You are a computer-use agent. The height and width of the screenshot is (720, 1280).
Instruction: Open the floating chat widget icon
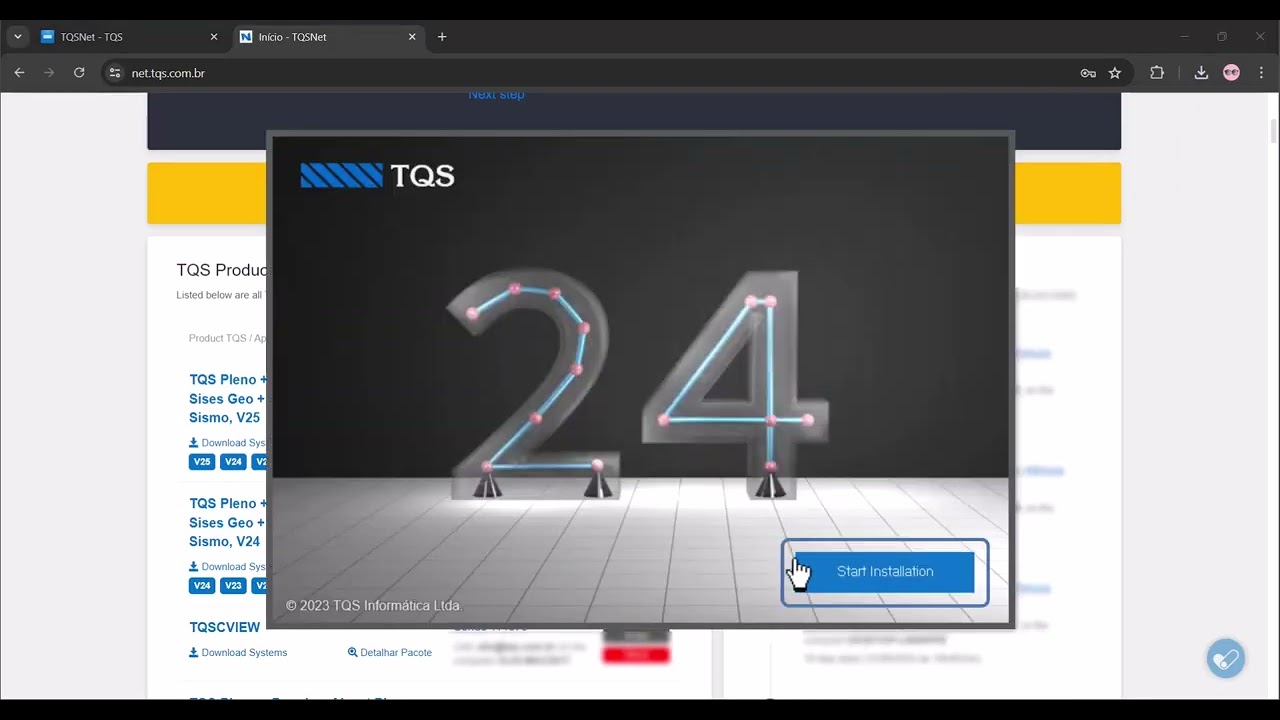(1225, 659)
